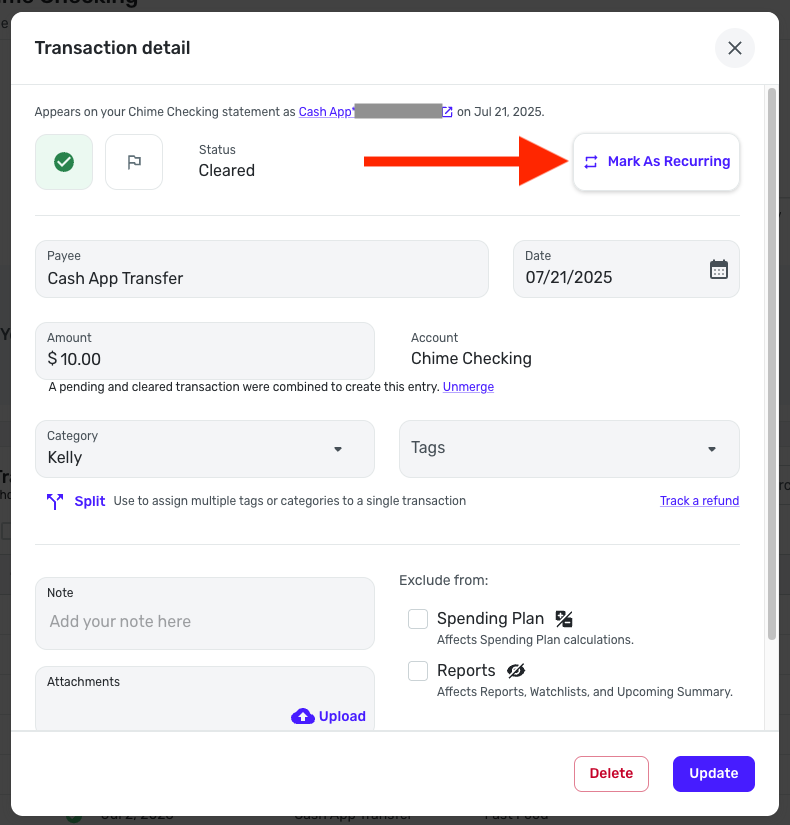Image resolution: width=790 pixels, height=825 pixels.
Task: Click the Payee field Cash App Transfer
Action: [262, 269]
